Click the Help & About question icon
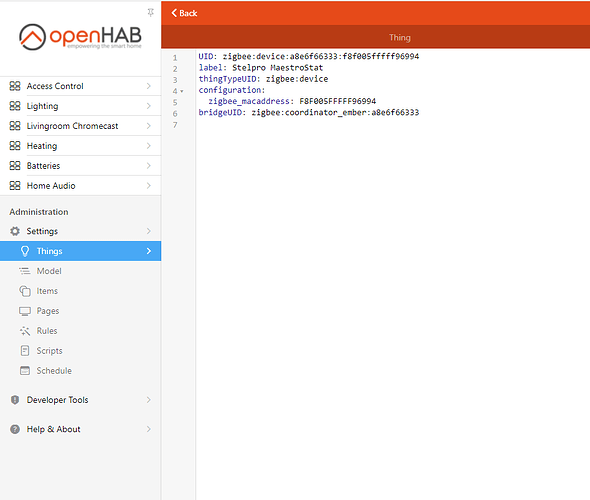590x500 pixels. [x=15, y=429]
